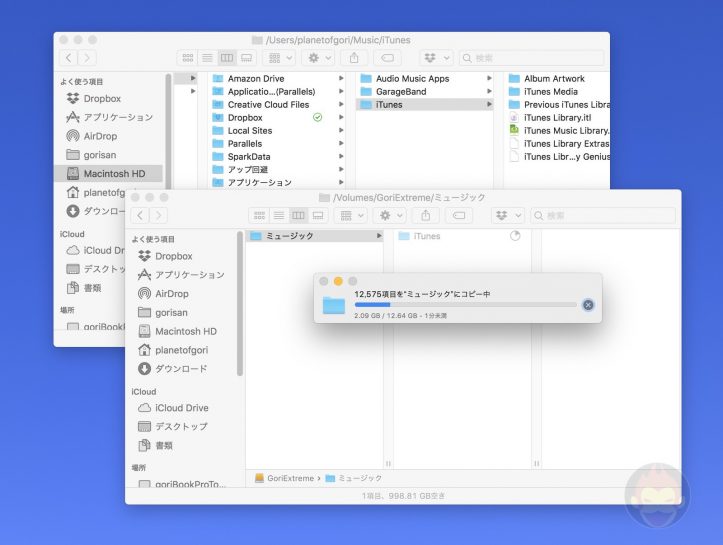Image resolution: width=723 pixels, height=545 pixels.
Task: Select AirDrop in back window sidebar
Action: [92, 136]
